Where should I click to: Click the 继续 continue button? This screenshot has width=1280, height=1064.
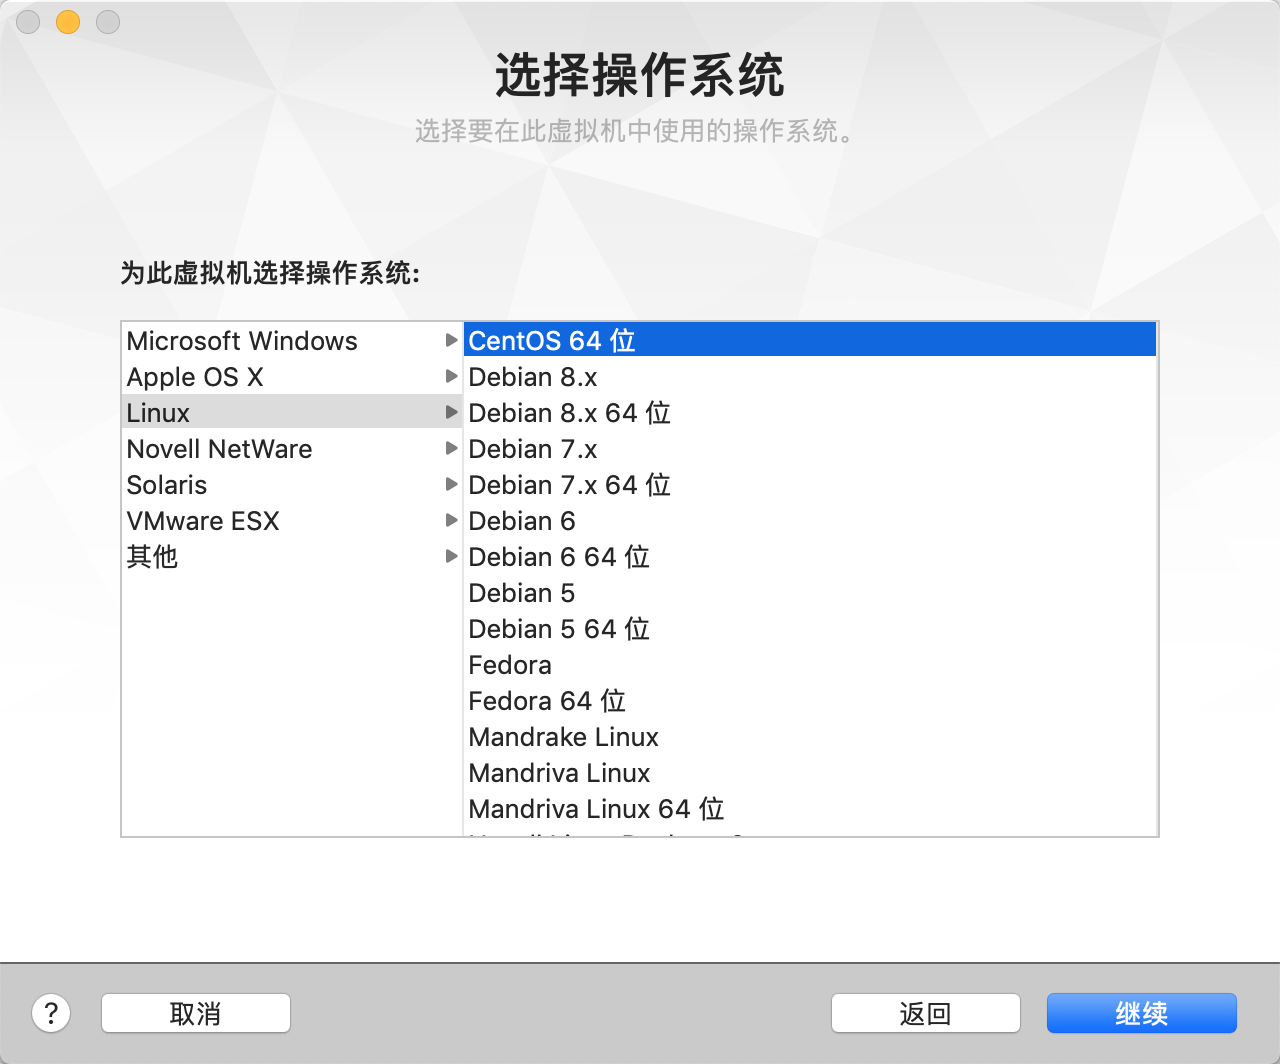(1142, 1013)
